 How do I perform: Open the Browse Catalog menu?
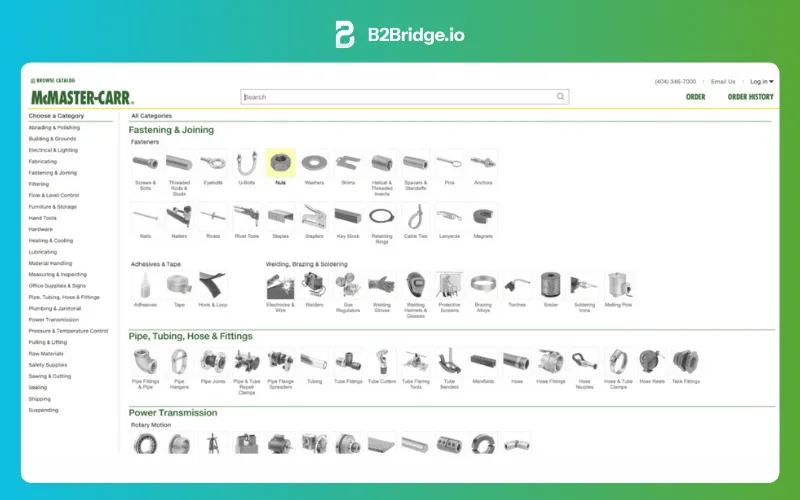[x=53, y=81]
